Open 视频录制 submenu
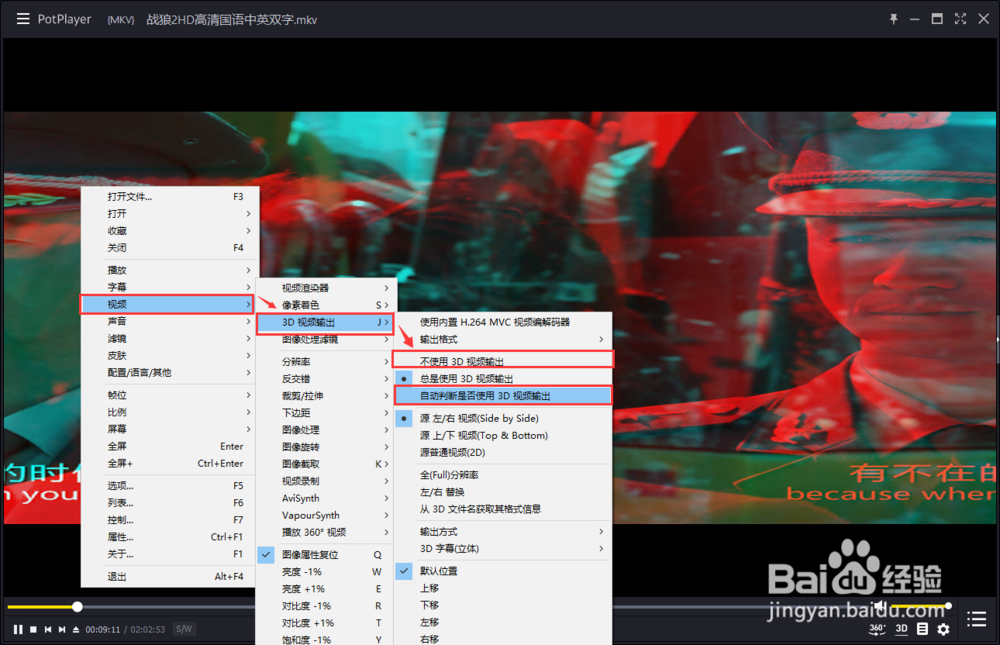1000x645 pixels. click(325, 481)
